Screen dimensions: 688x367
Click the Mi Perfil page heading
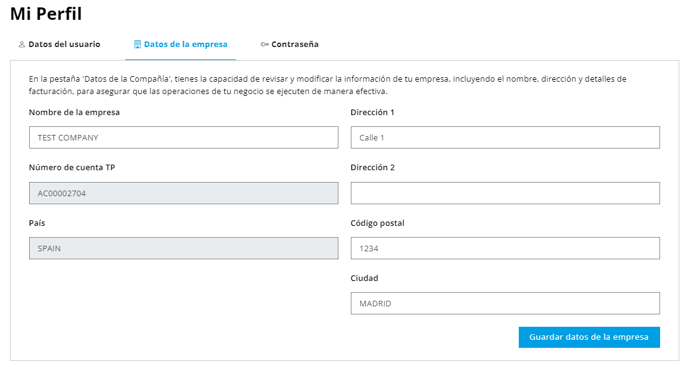coord(46,14)
